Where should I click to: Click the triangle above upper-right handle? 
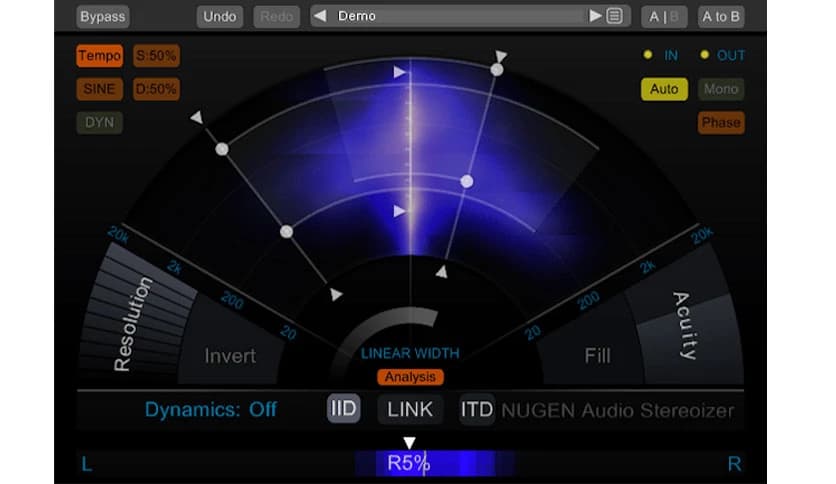(x=501, y=55)
